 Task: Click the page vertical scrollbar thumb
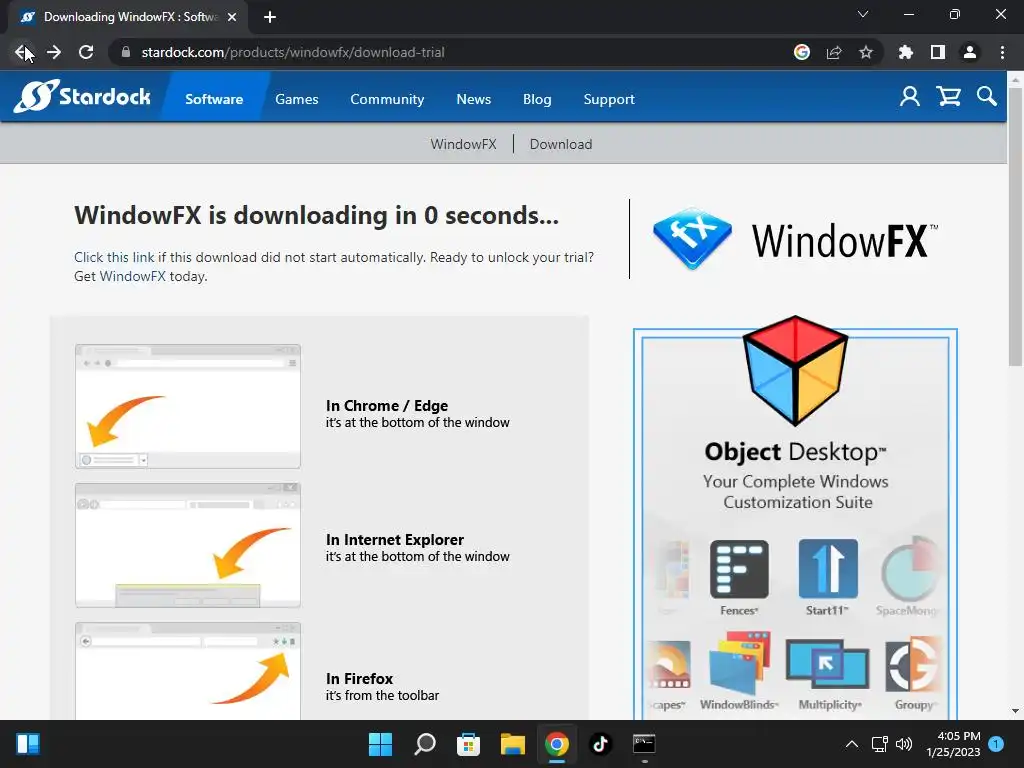[1015, 225]
